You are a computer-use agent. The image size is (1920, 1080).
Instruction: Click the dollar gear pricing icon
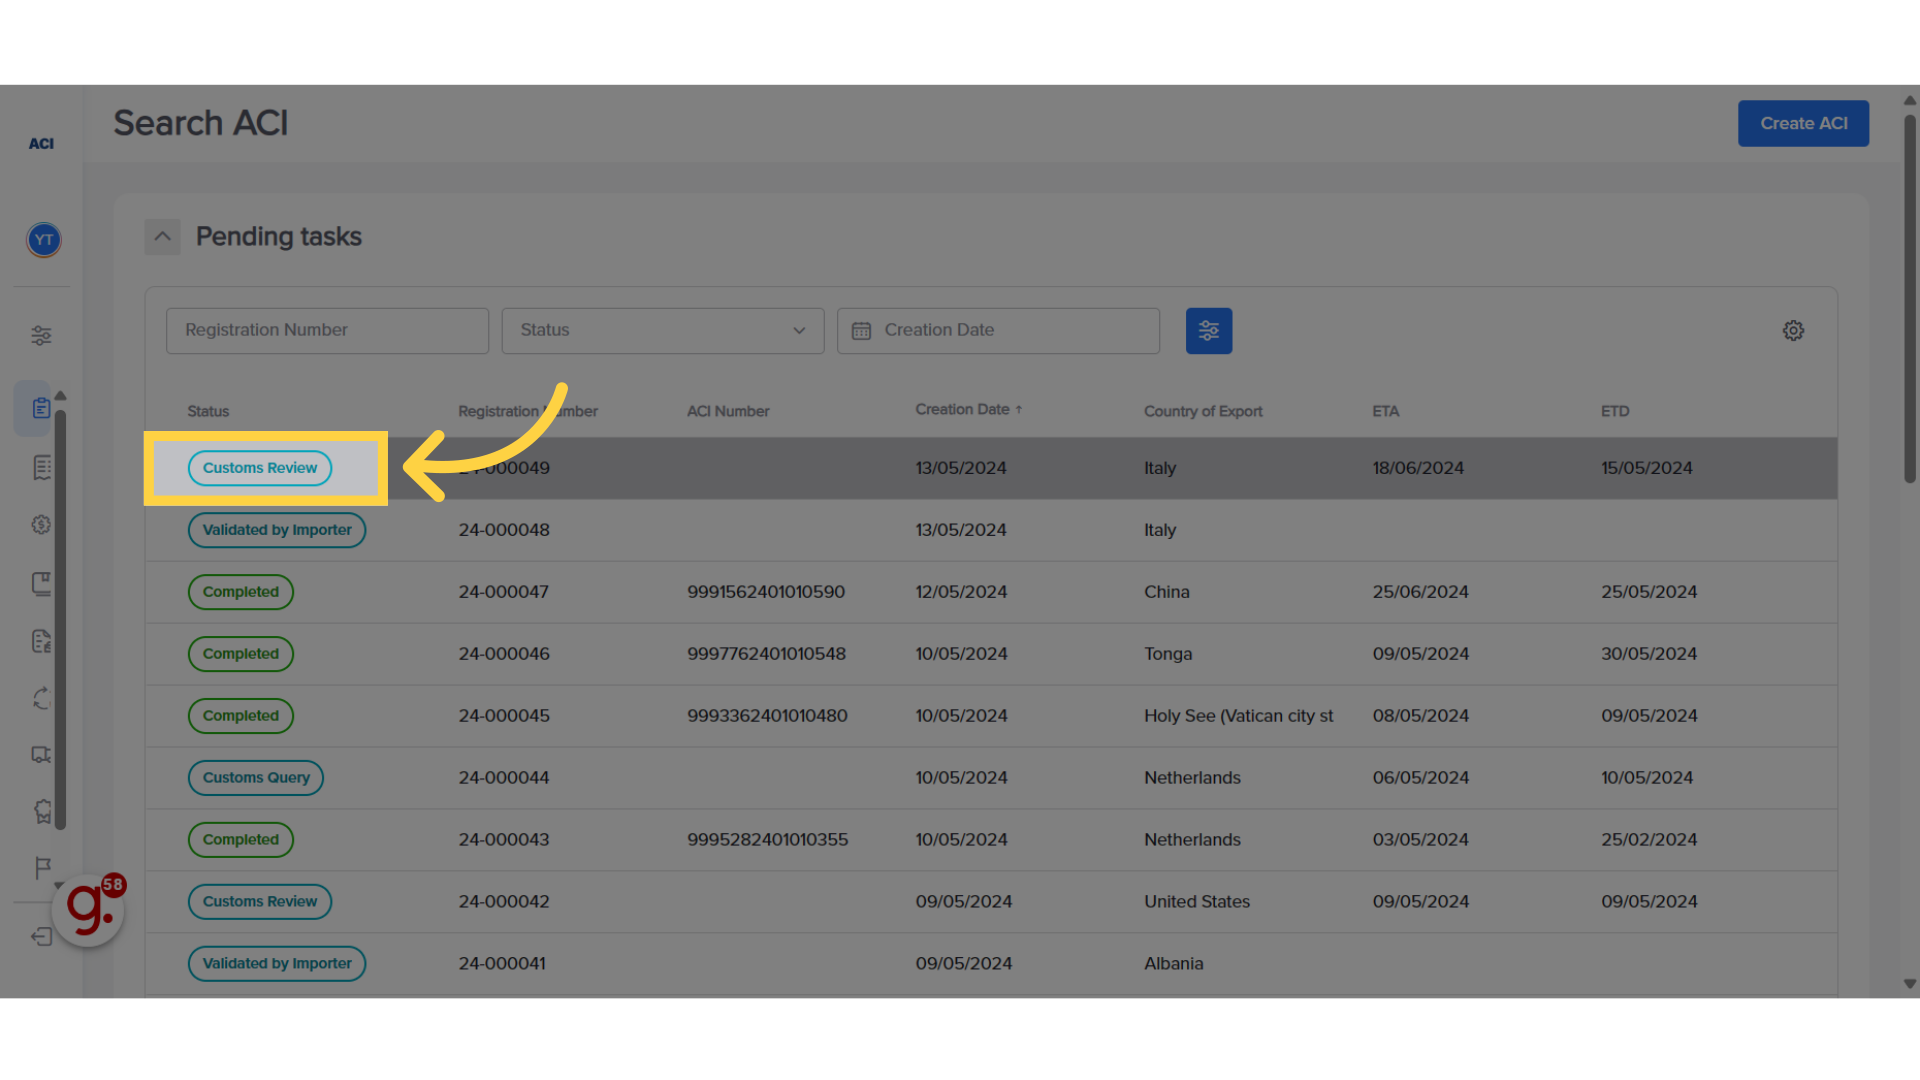click(x=41, y=524)
